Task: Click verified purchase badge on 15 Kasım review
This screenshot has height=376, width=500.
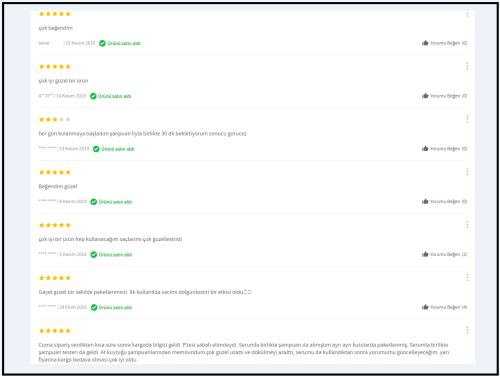Action: click(x=120, y=43)
